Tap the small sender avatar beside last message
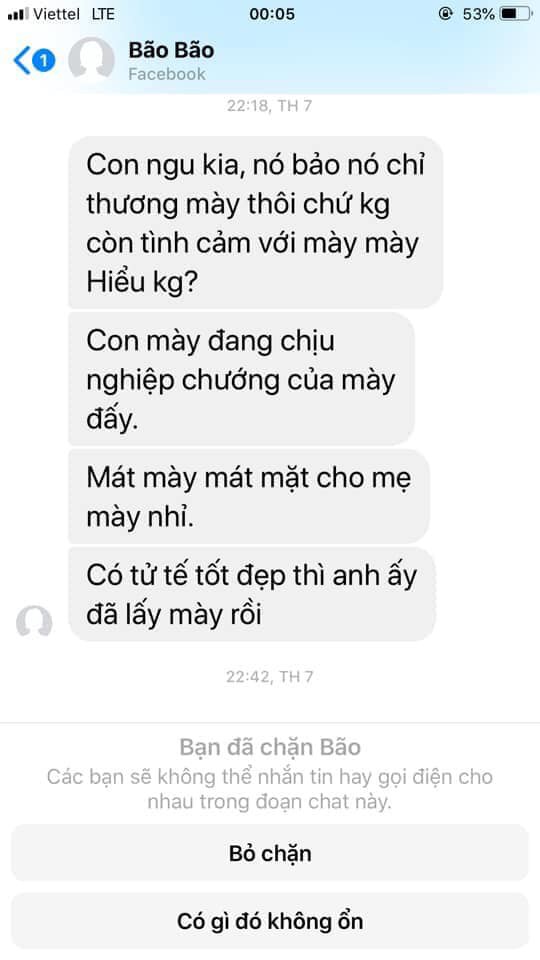Viewport: 540px width, 960px height. click(34, 621)
